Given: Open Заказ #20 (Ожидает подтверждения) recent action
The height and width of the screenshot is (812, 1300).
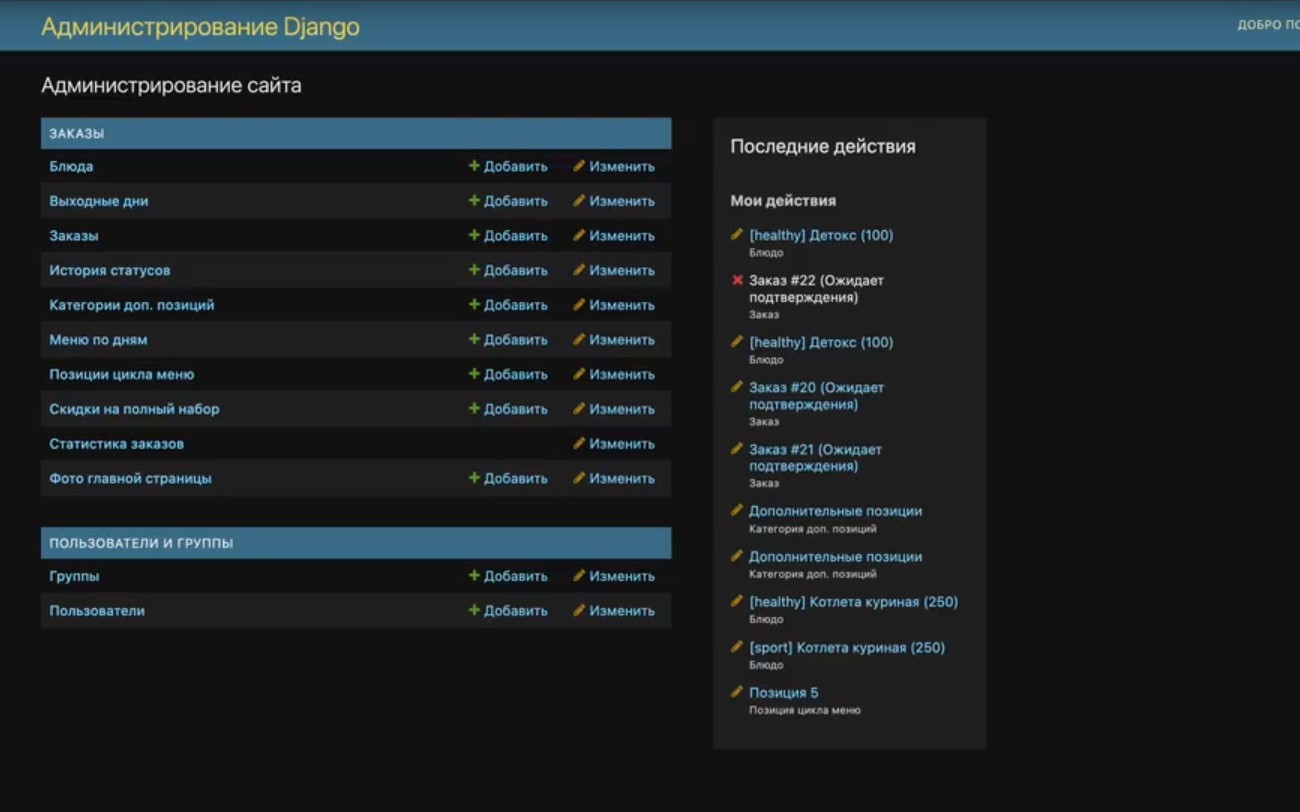Looking at the screenshot, I should coord(816,396).
